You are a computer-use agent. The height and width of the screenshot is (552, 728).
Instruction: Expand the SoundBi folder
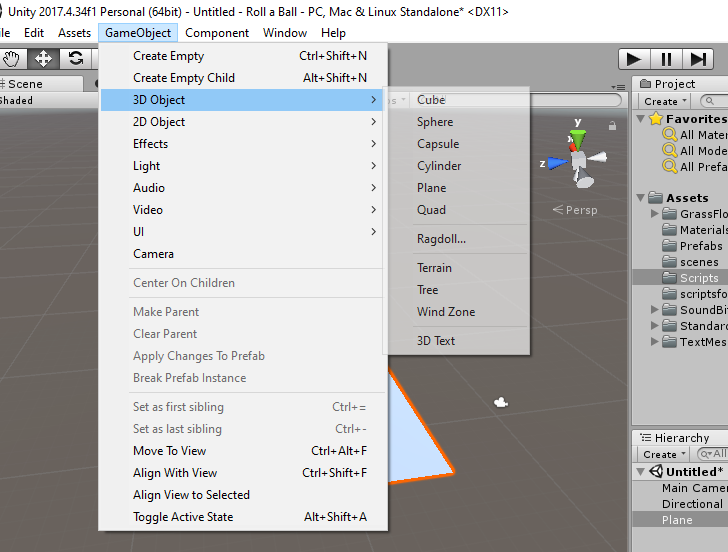655,309
